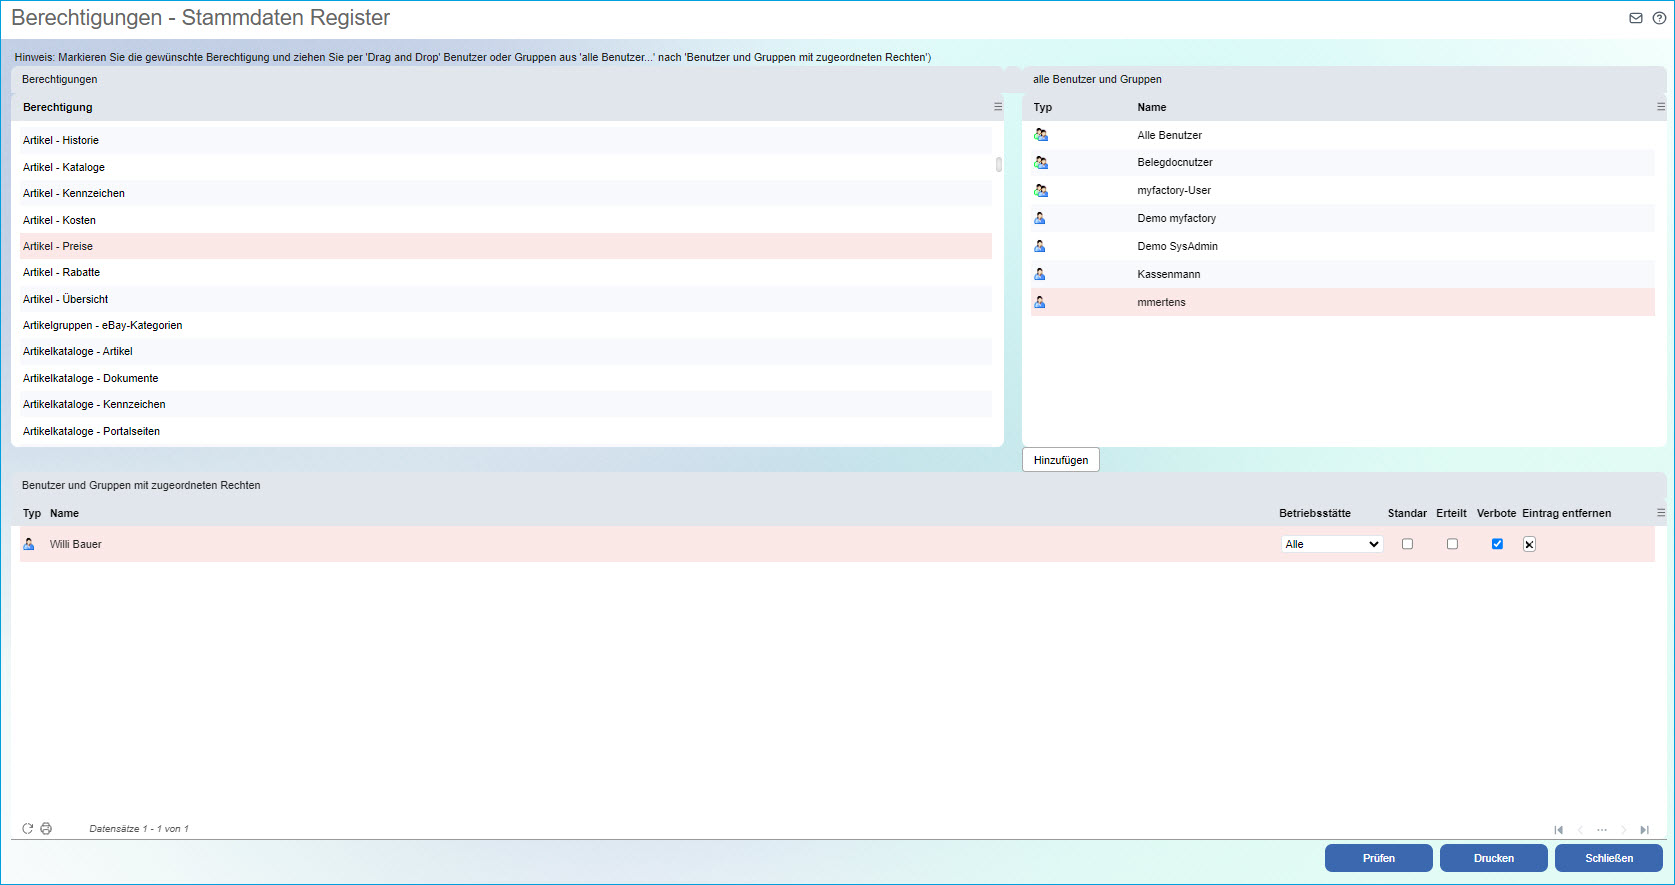1675x885 pixels.
Task: Remove the Willi Bauer entry
Action: pyautogui.click(x=1529, y=544)
